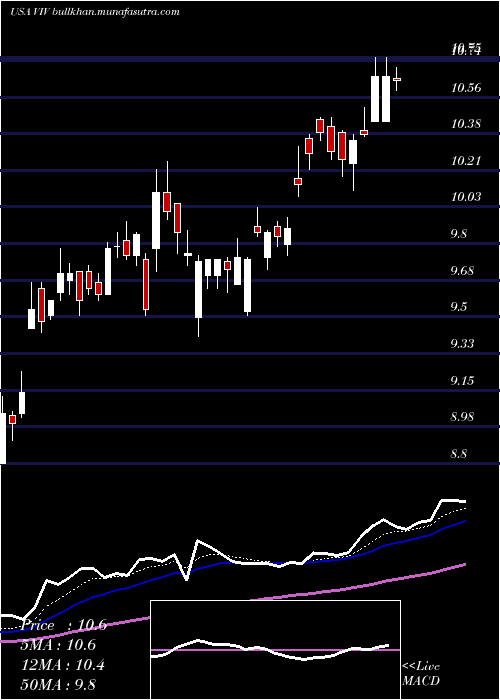This screenshot has height=700, width=500.
Task: Click the final tall white candlestick near 10.56
Action: (x=386, y=99)
